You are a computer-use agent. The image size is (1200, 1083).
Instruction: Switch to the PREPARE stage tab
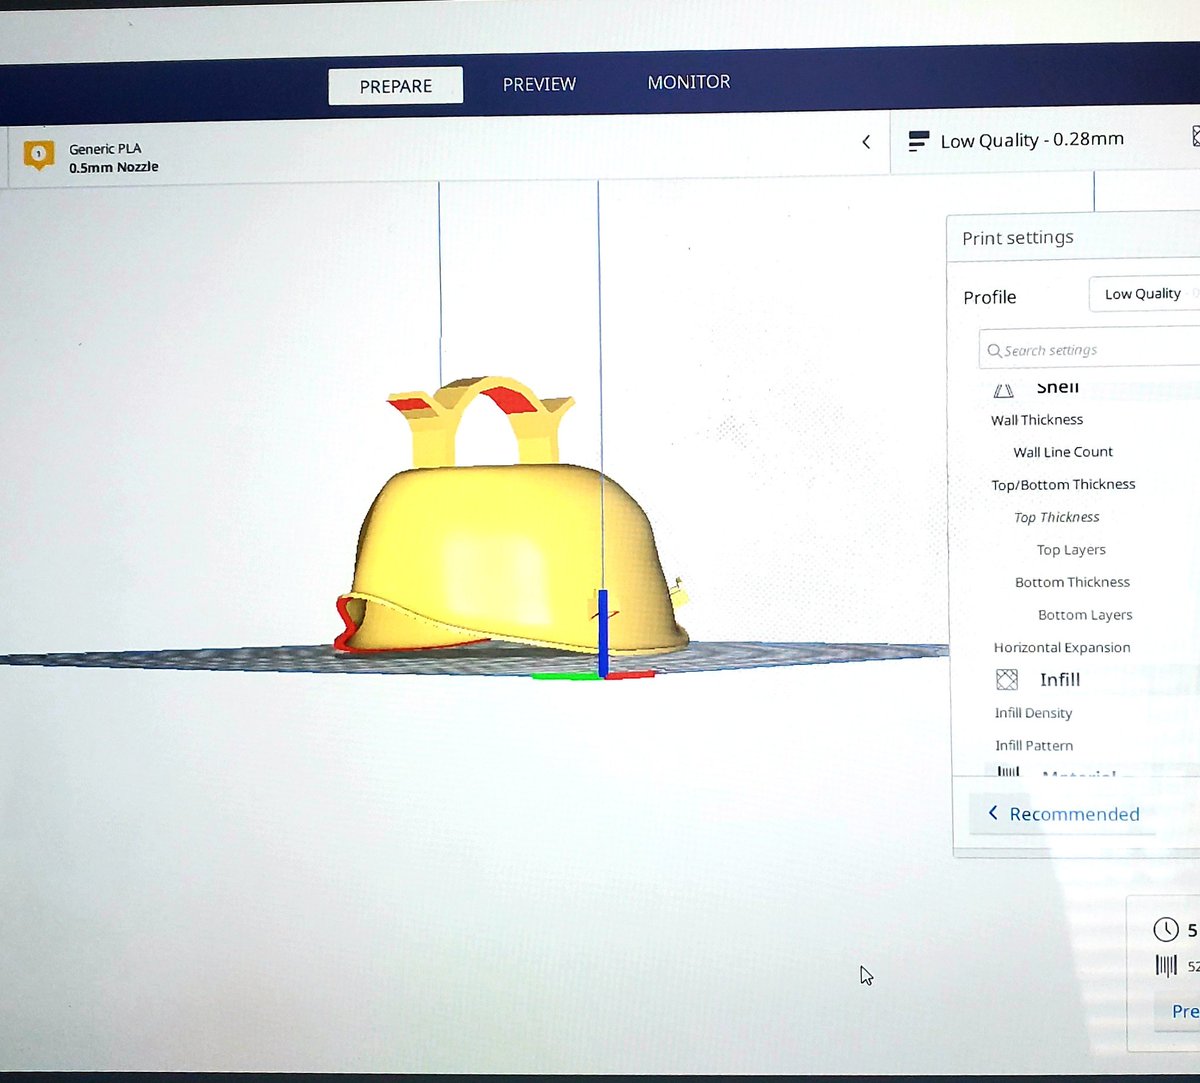pyautogui.click(x=395, y=86)
